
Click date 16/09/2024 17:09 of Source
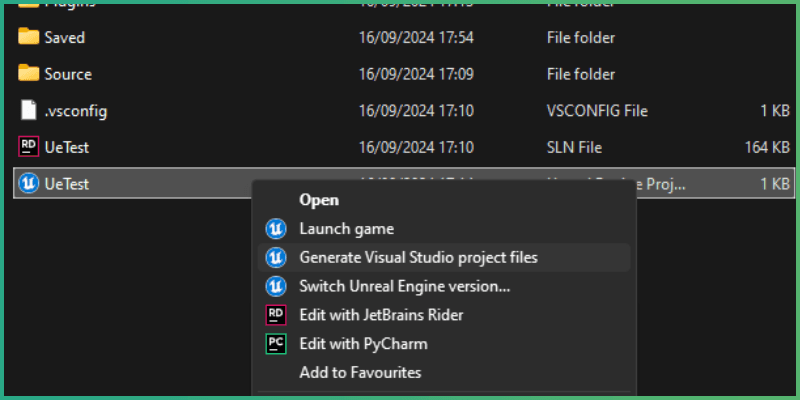coord(416,74)
